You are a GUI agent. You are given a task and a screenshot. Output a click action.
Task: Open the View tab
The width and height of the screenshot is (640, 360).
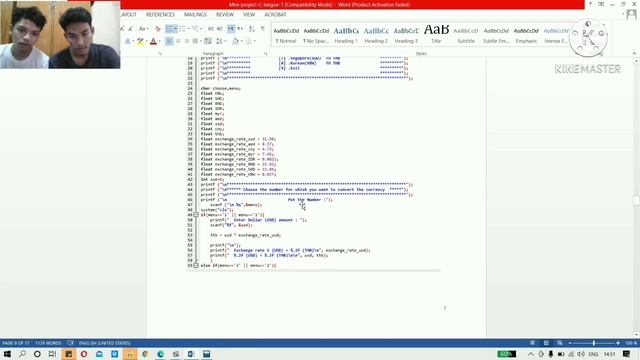[249, 14]
